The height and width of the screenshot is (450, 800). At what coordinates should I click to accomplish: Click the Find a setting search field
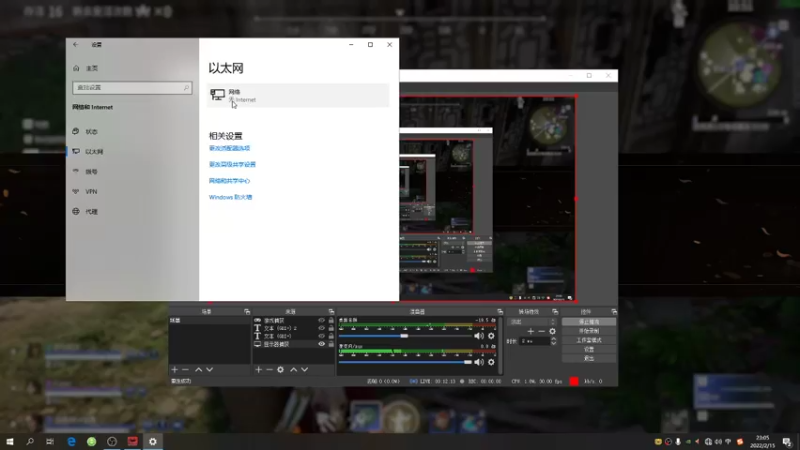[132, 88]
